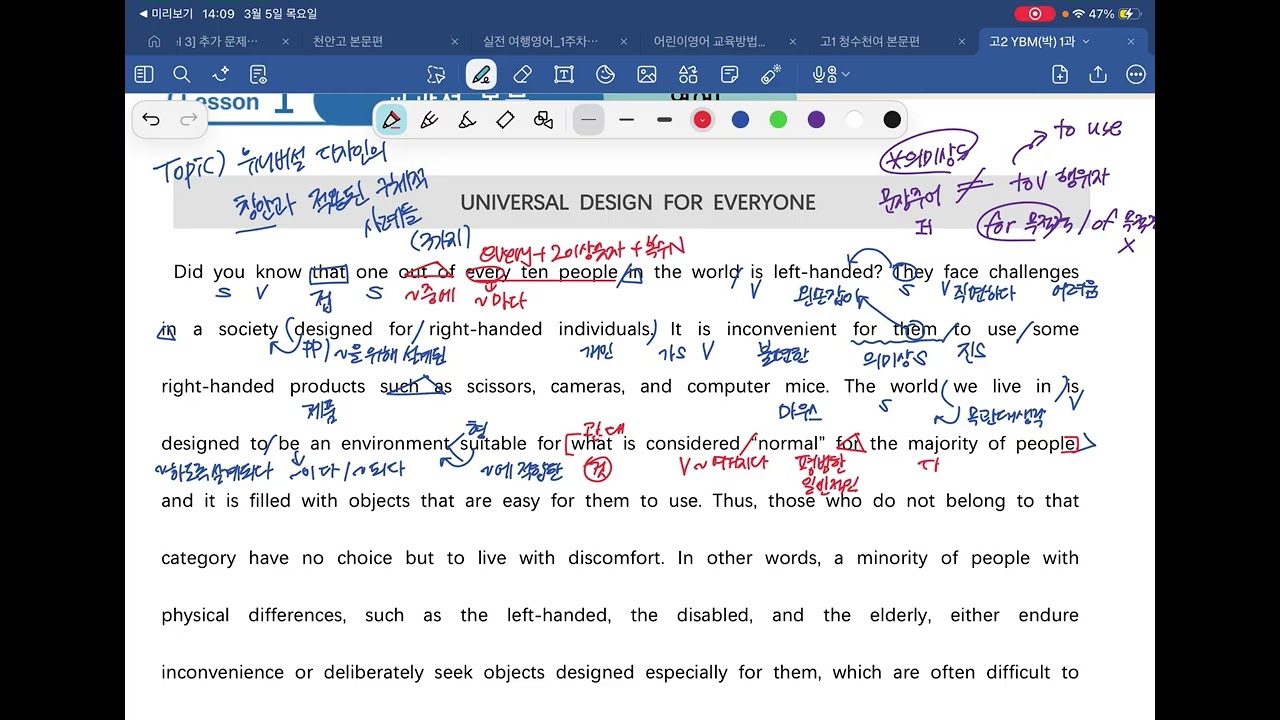Pick the black pen color
1280x720 pixels.
pos(892,120)
